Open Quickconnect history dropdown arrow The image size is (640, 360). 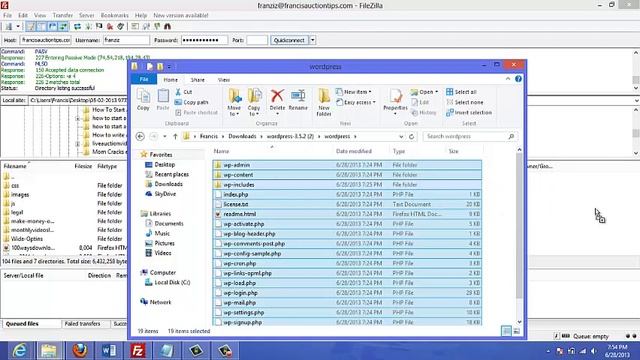coord(313,40)
